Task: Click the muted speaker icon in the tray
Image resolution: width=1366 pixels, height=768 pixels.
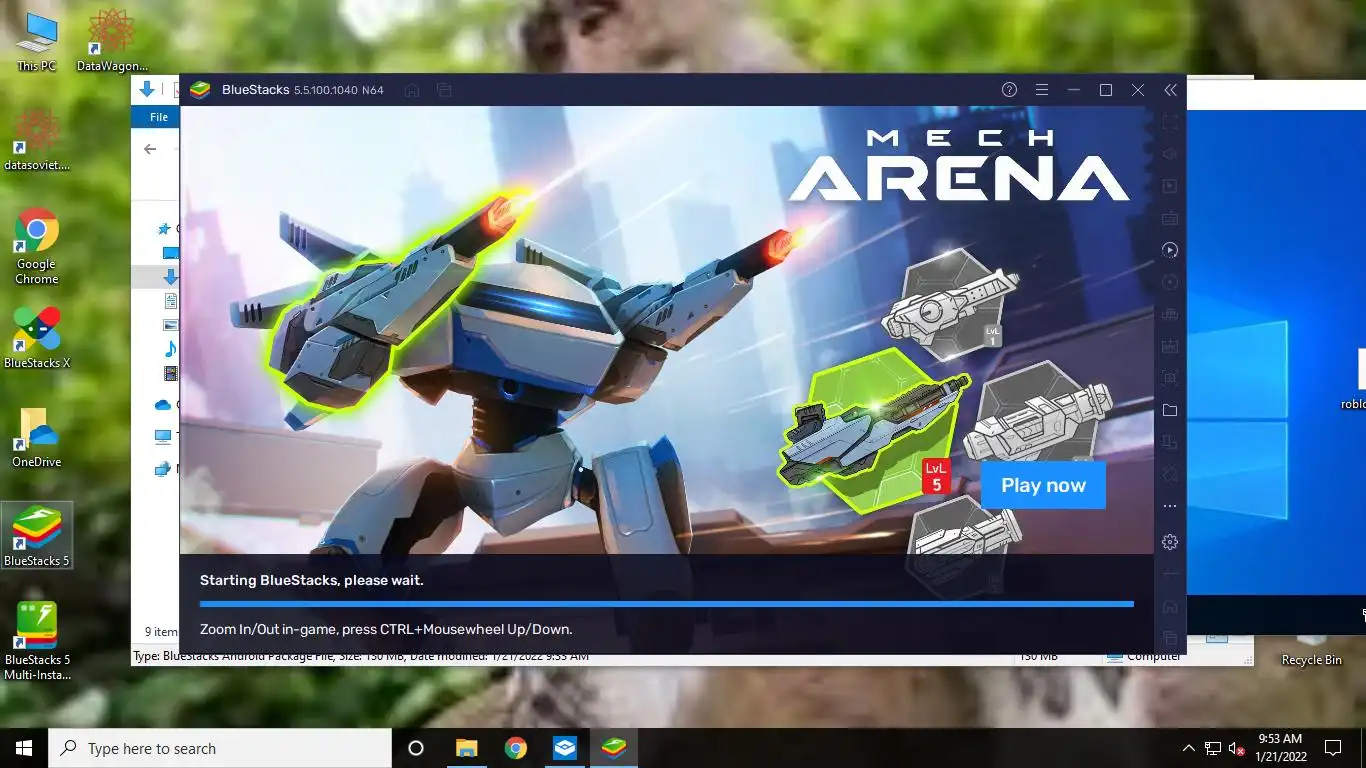Action: click(x=1237, y=748)
